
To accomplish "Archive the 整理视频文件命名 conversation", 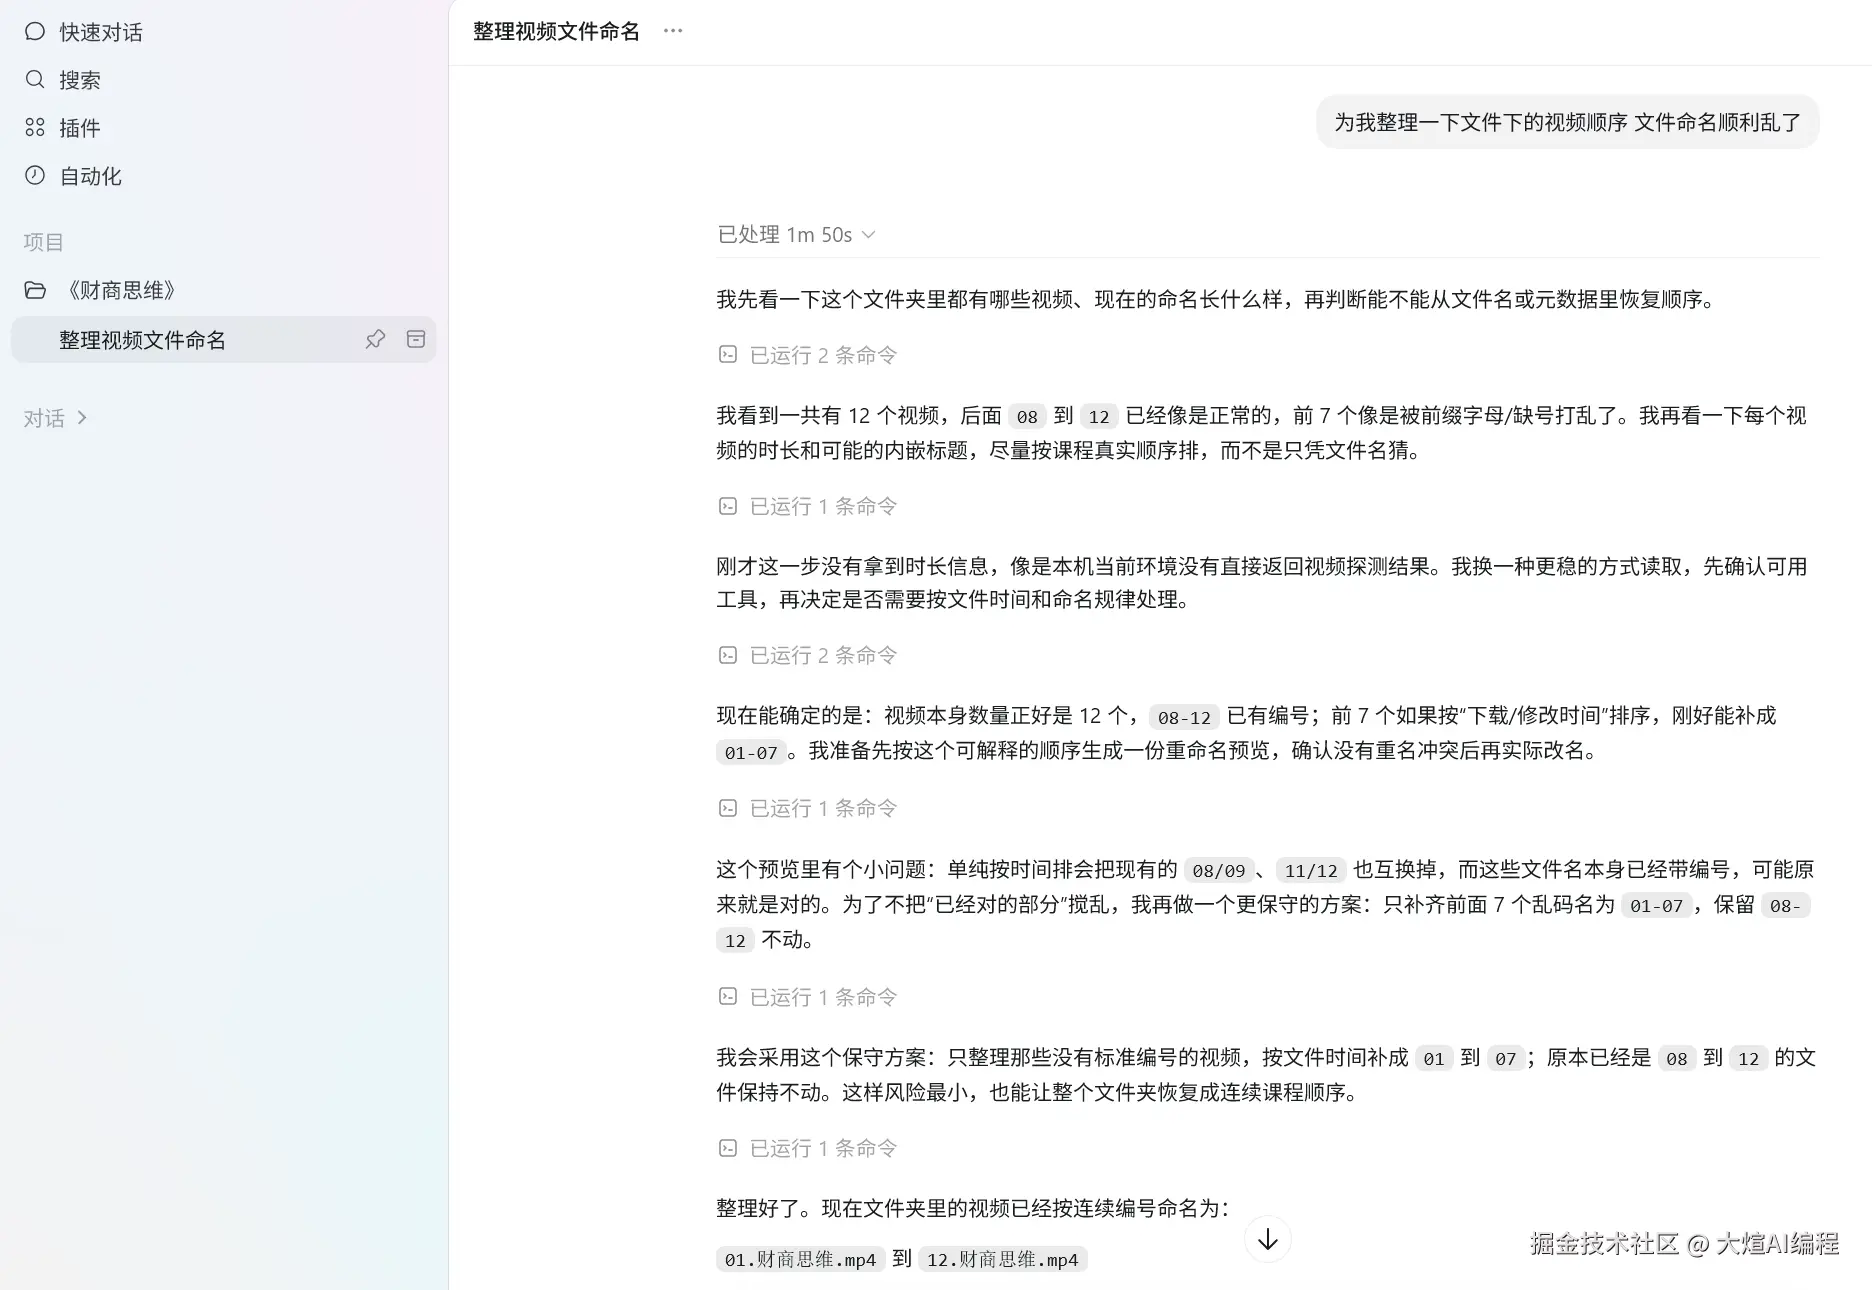I will point(416,339).
